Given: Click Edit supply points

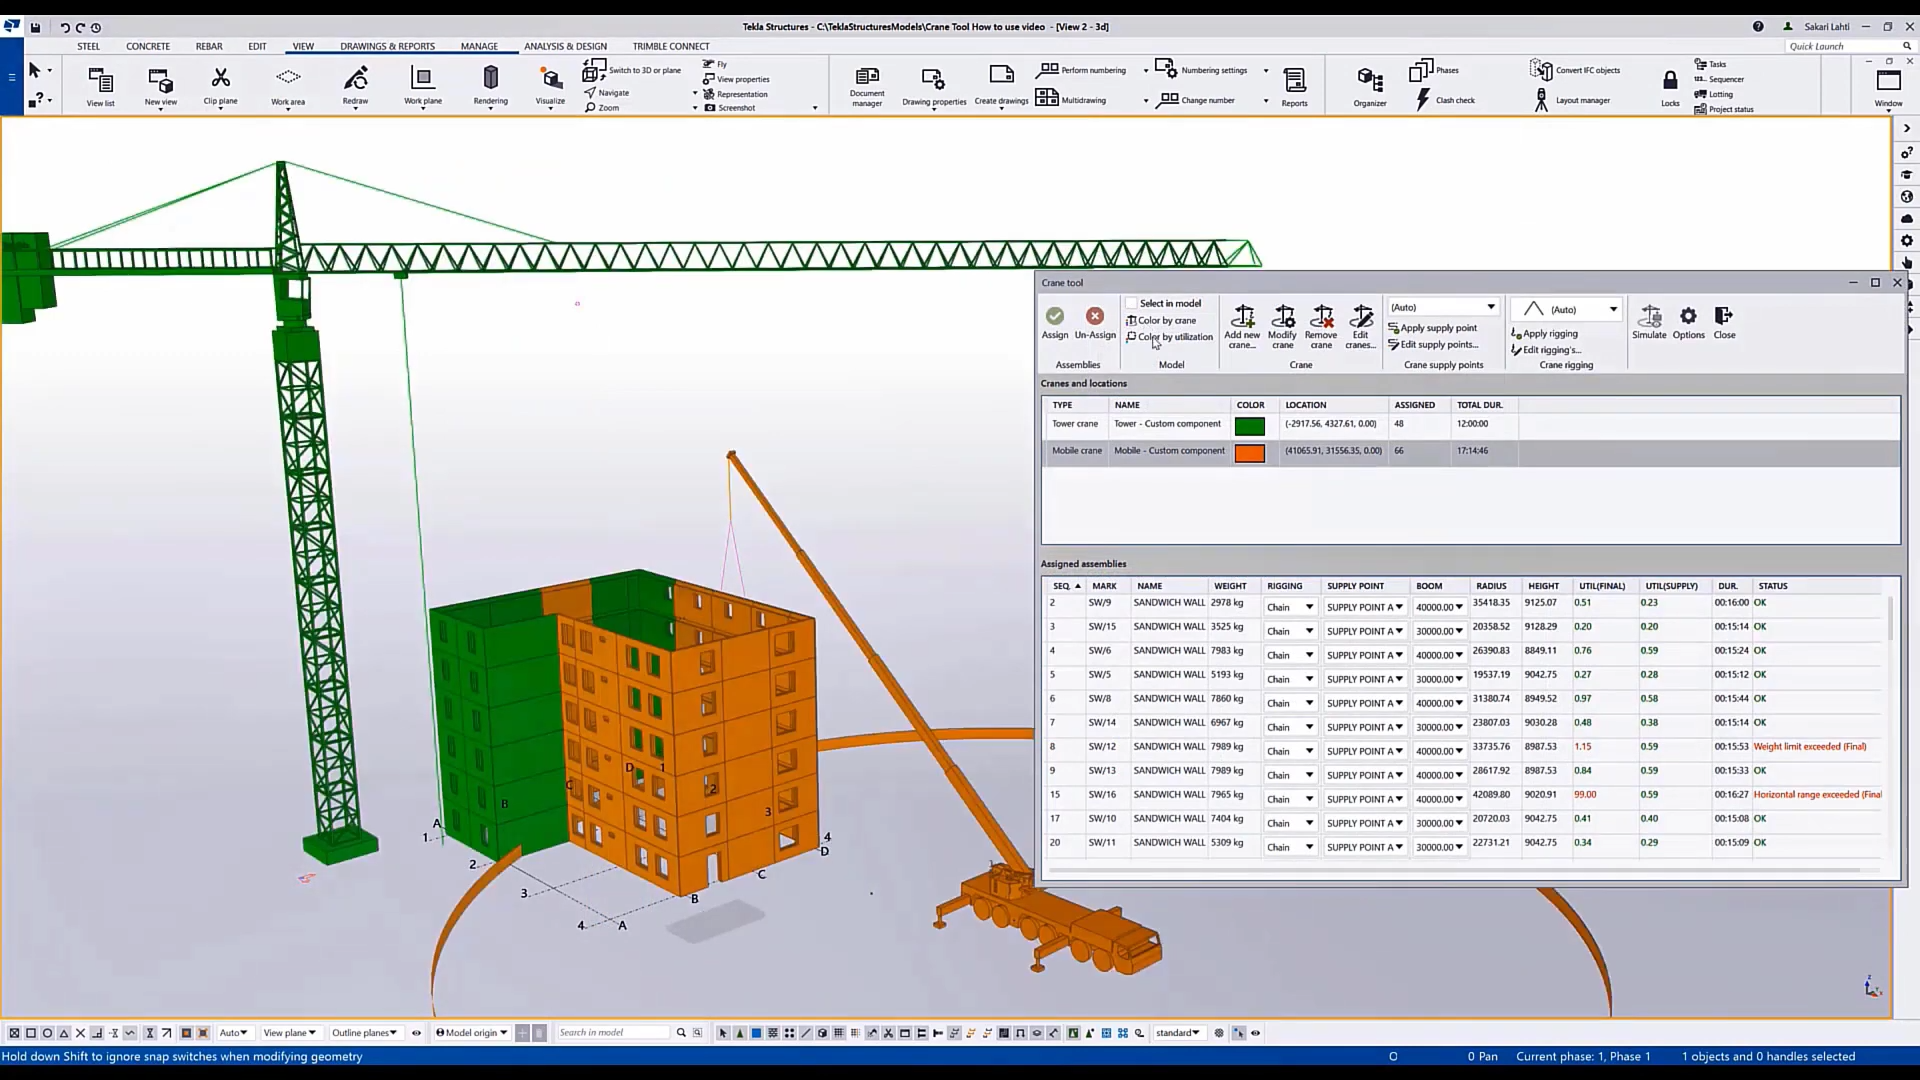Looking at the screenshot, I should pyautogui.click(x=1433, y=345).
